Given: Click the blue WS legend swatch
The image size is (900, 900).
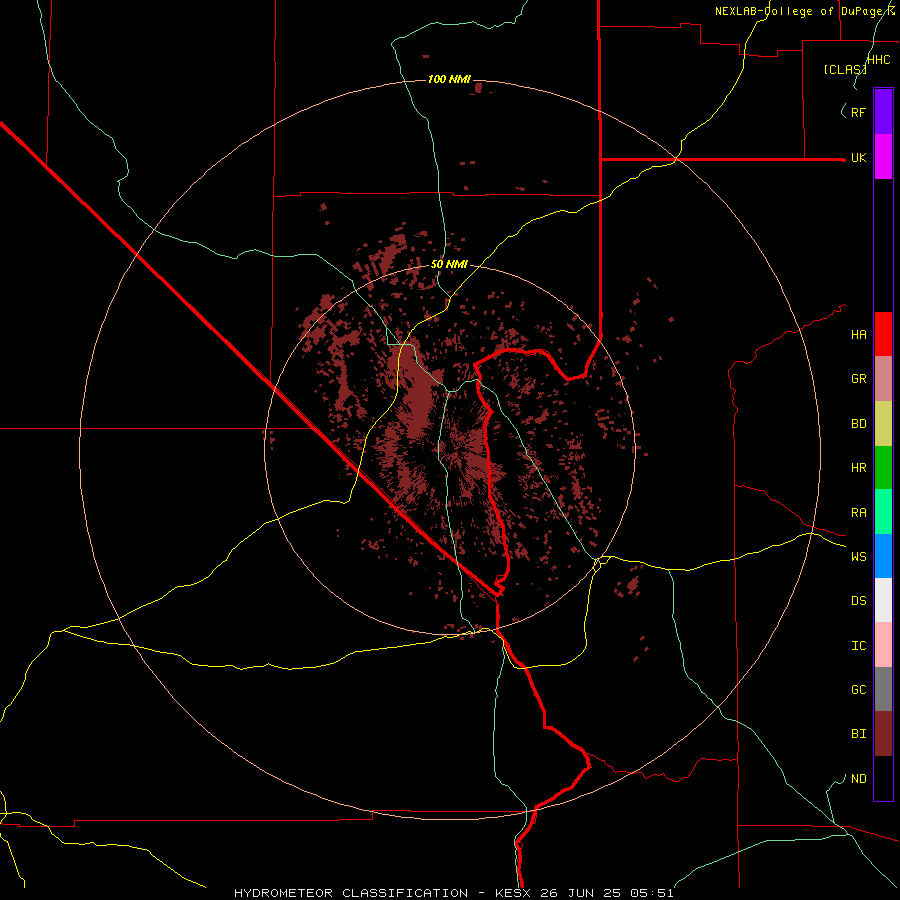Looking at the screenshot, I should (x=883, y=556).
